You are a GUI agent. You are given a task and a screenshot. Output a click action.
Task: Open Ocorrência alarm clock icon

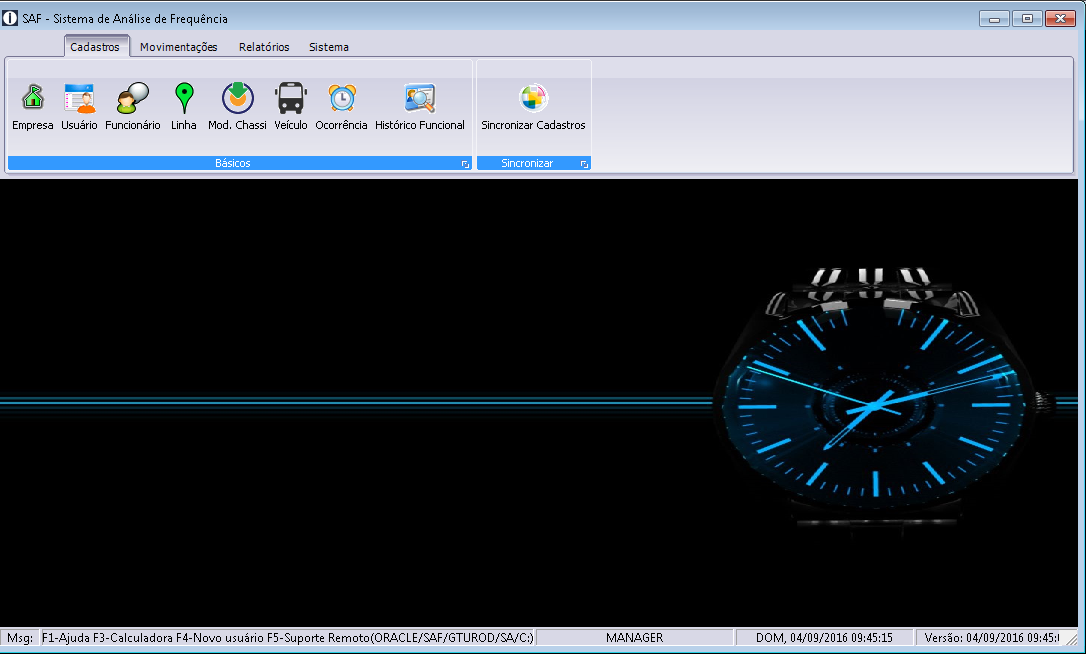click(342, 98)
